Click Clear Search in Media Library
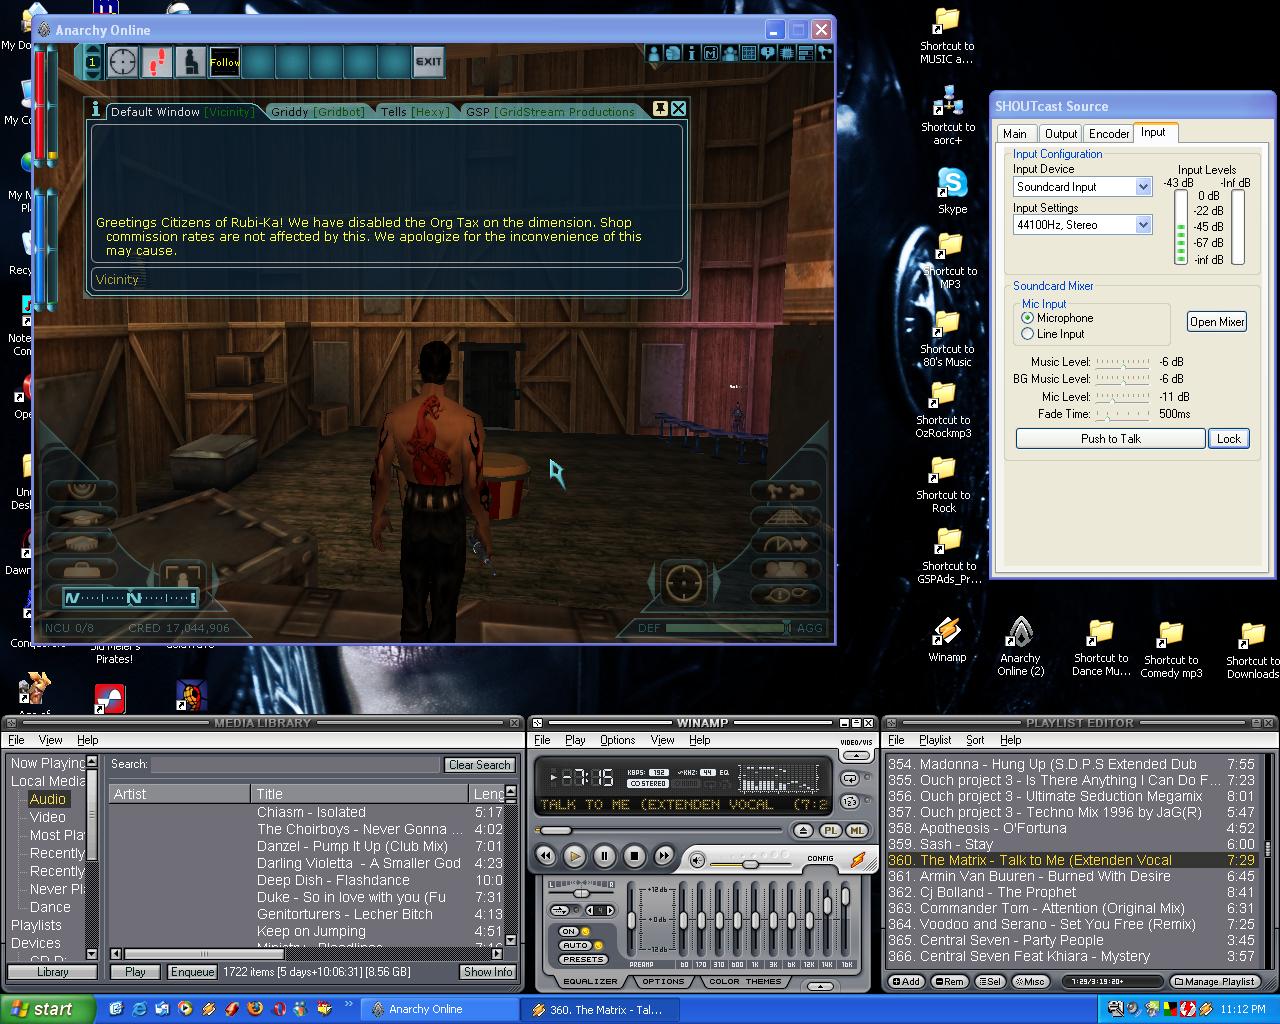 click(479, 765)
